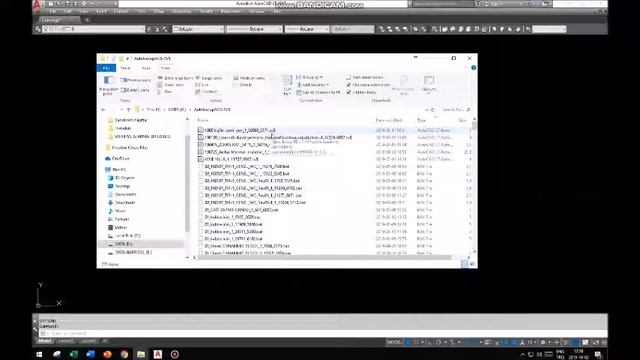Go back in Explorer navigation
Viewport: 640px width, 360px height.
[103, 110]
